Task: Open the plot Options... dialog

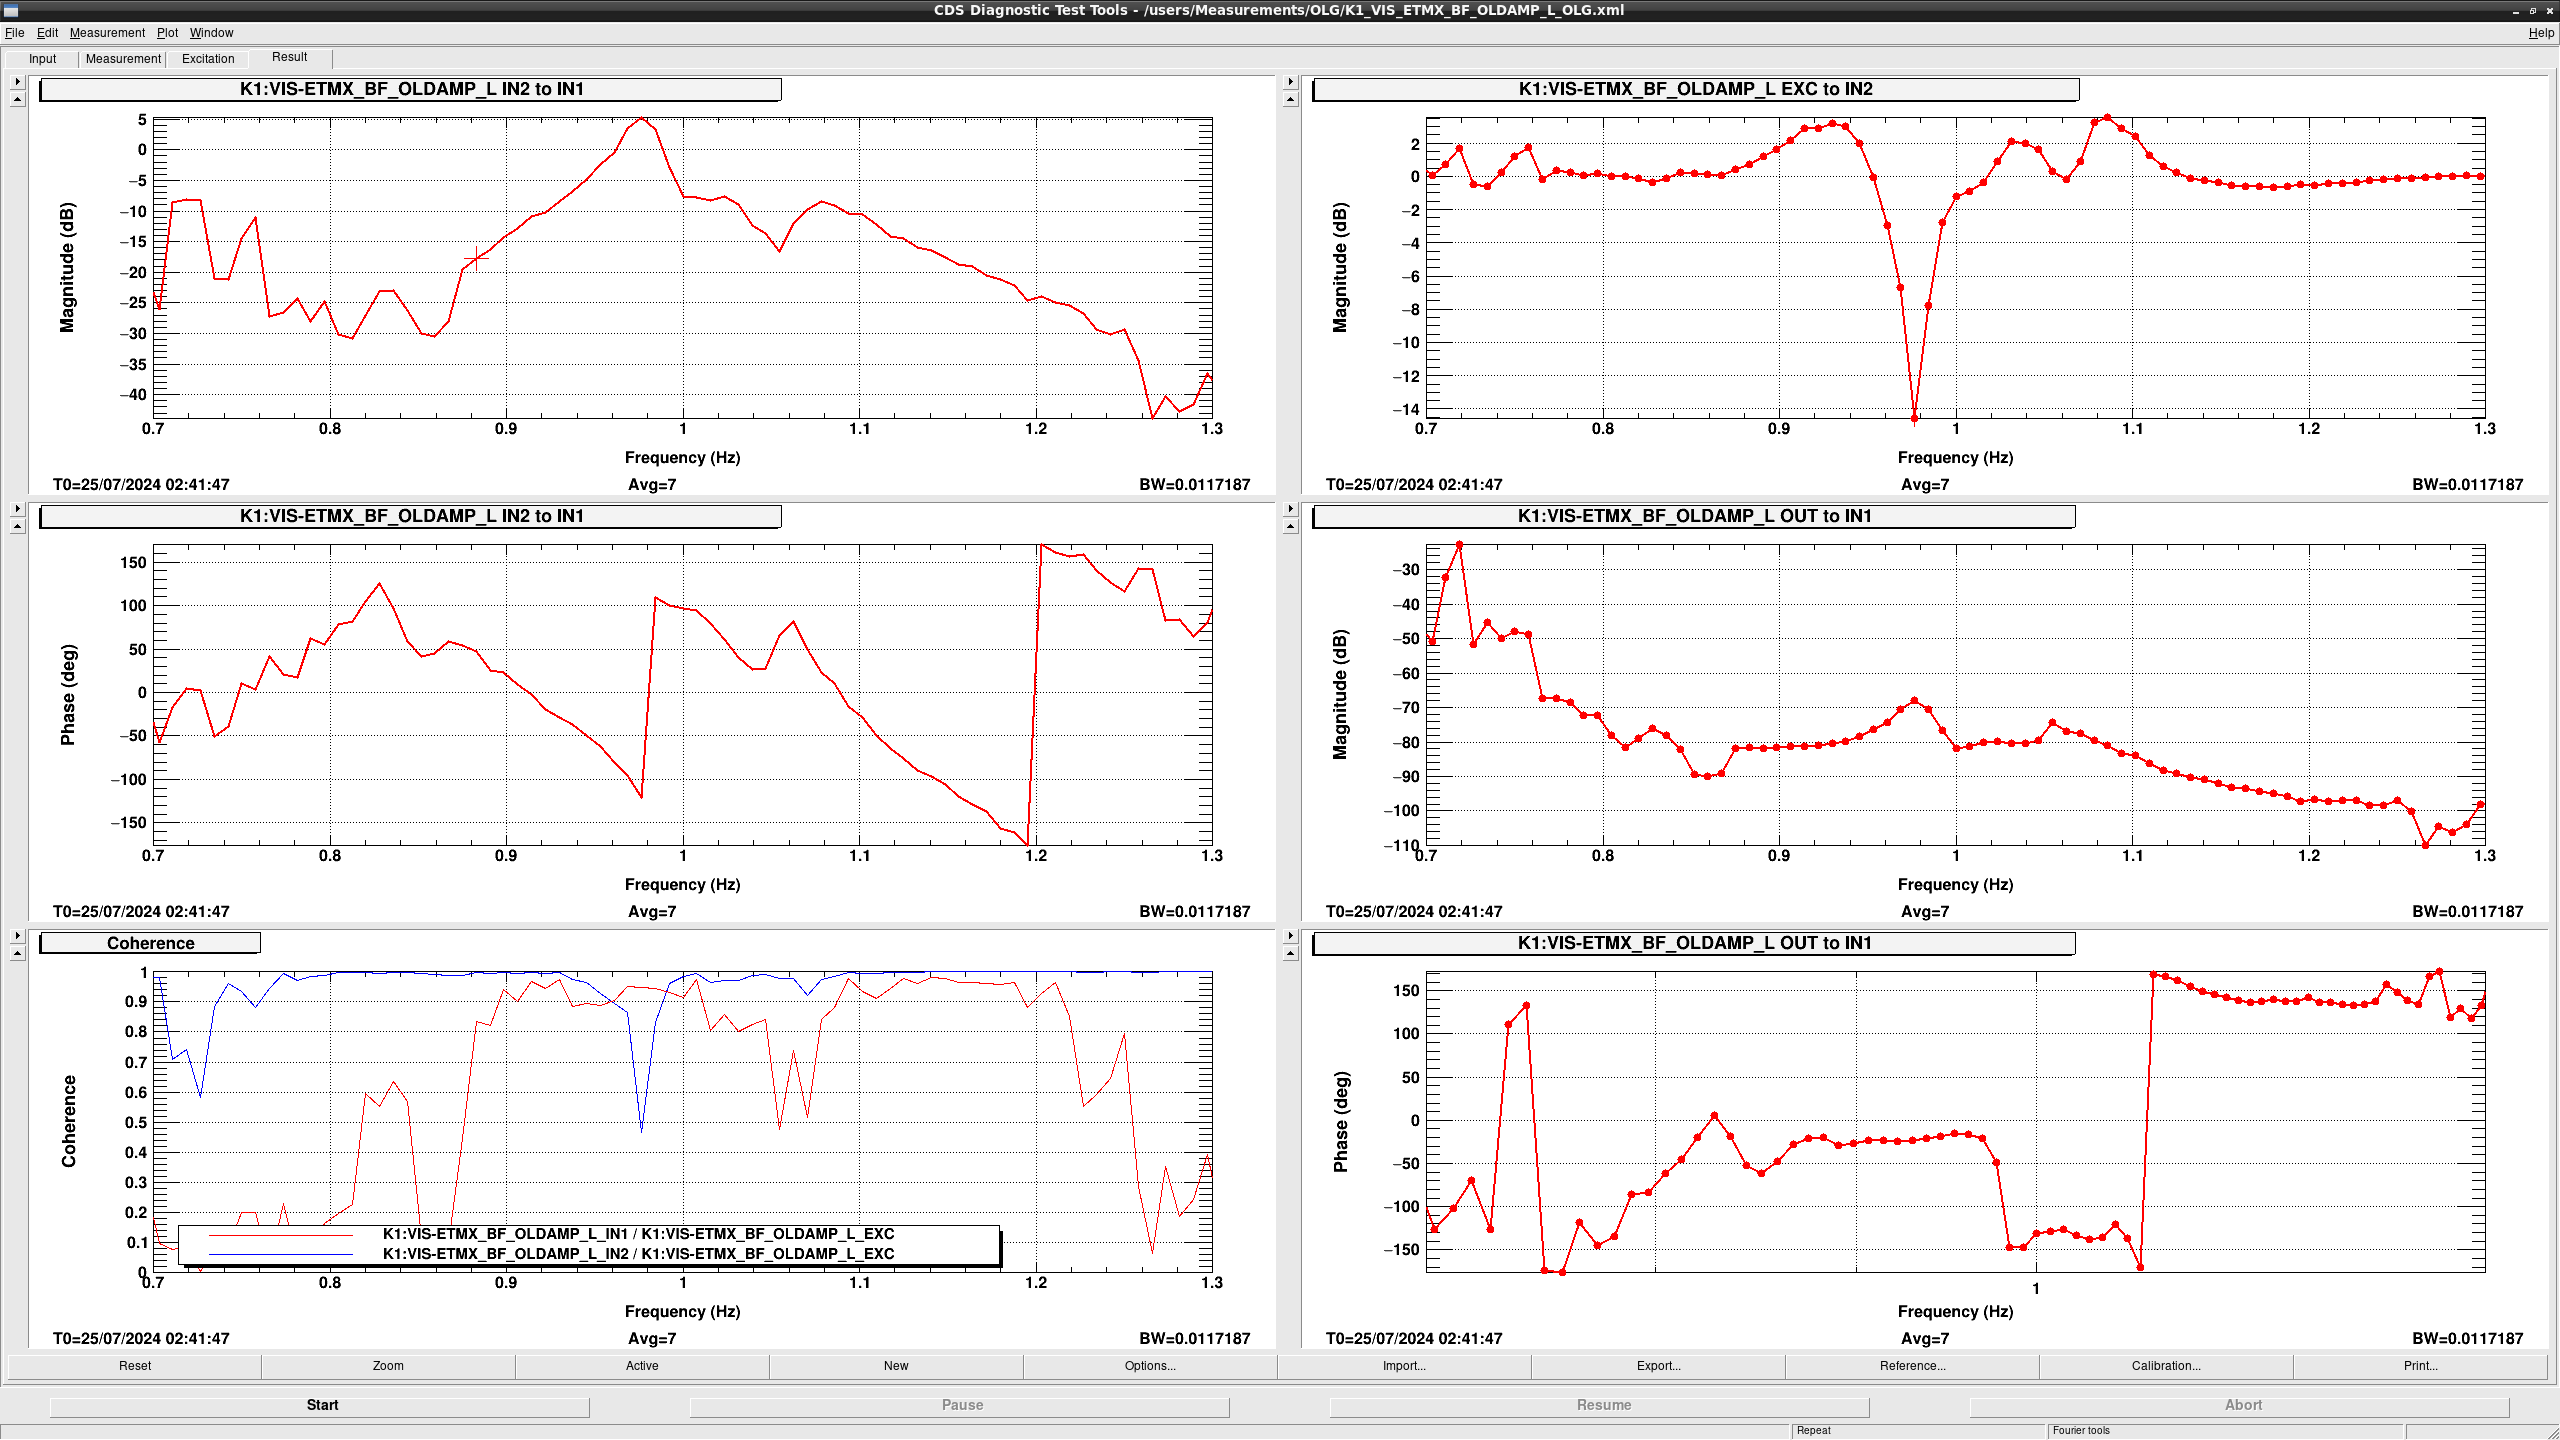Action: click(1150, 1366)
